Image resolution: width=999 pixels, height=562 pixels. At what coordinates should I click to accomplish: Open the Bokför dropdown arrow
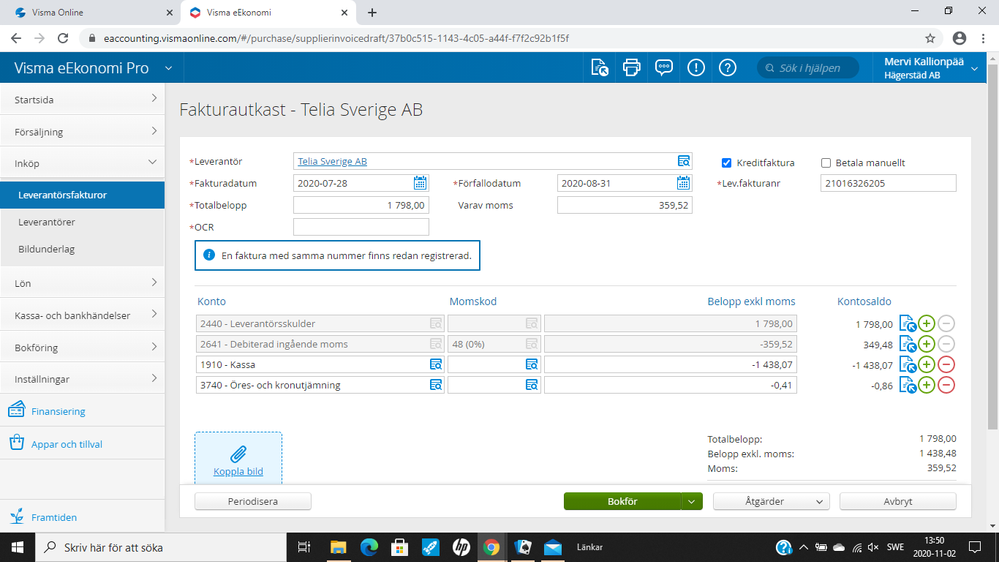coord(691,501)
